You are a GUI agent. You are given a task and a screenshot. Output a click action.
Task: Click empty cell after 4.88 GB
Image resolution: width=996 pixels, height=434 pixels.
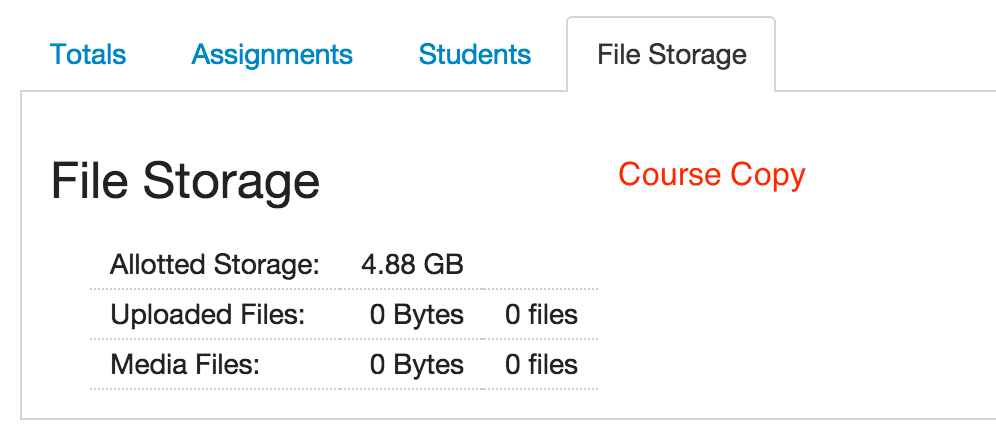540,266
